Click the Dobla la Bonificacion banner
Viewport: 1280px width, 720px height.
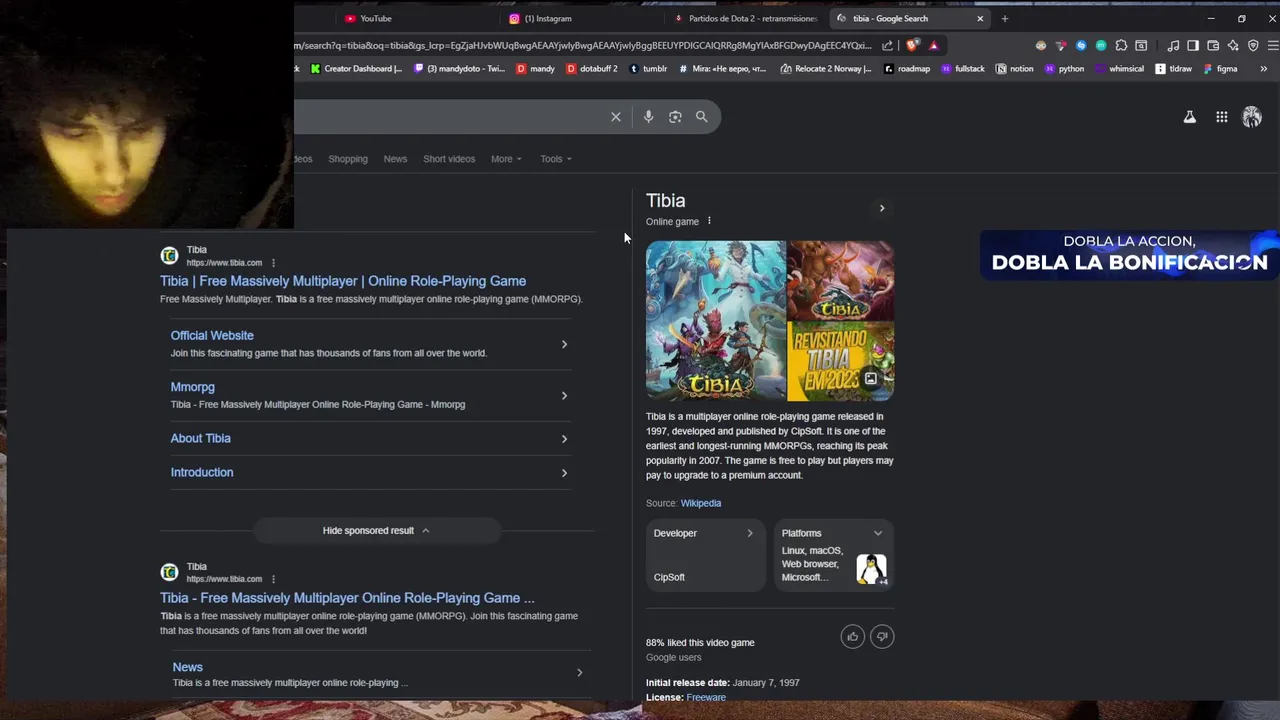(1130, 255)
